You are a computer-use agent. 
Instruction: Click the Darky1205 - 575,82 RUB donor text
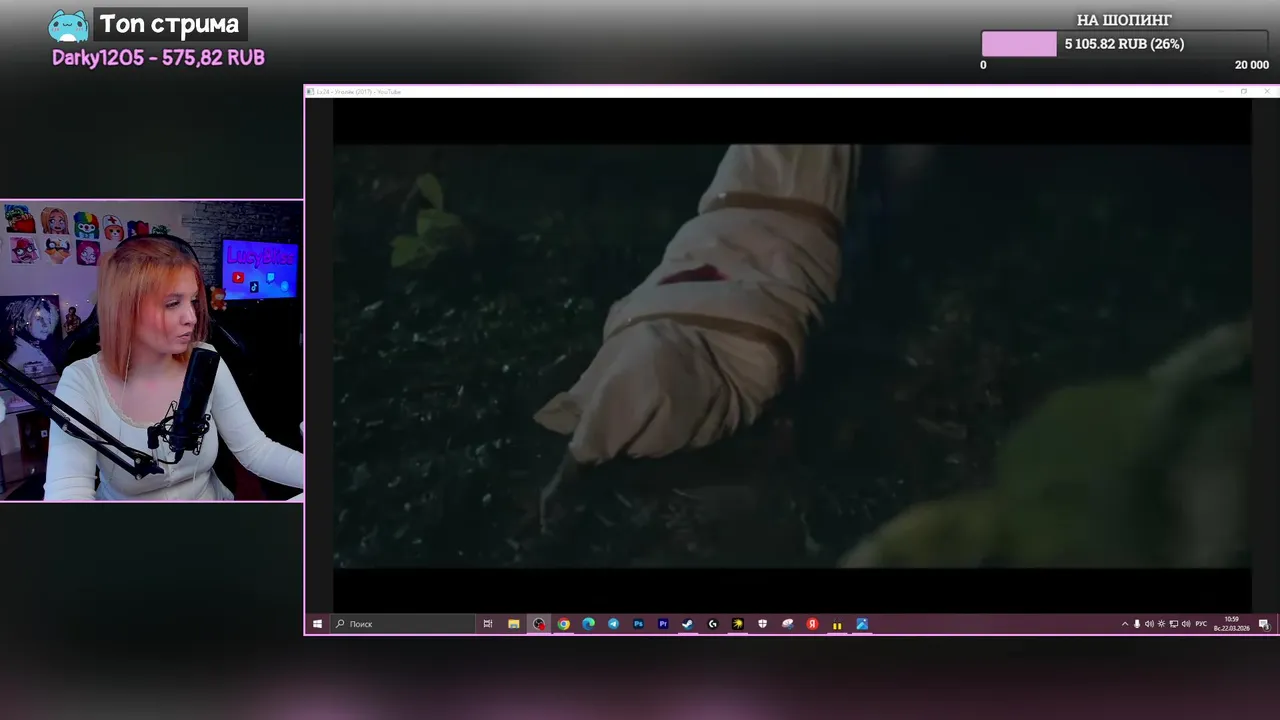click(x=158, y=58)
